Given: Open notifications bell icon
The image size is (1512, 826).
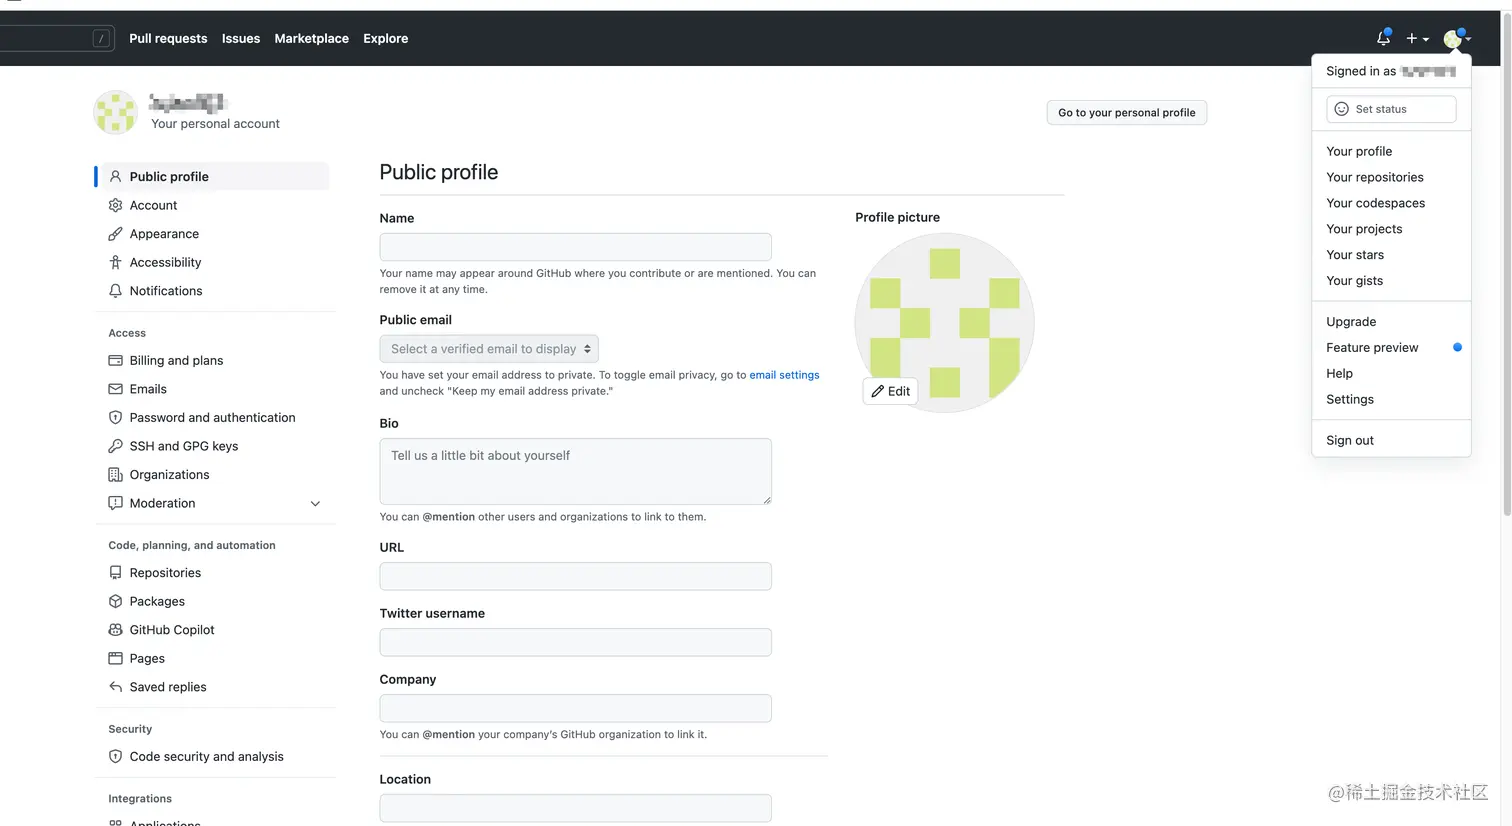Looking at the screenshot, I should click(x=1383, y=38).
